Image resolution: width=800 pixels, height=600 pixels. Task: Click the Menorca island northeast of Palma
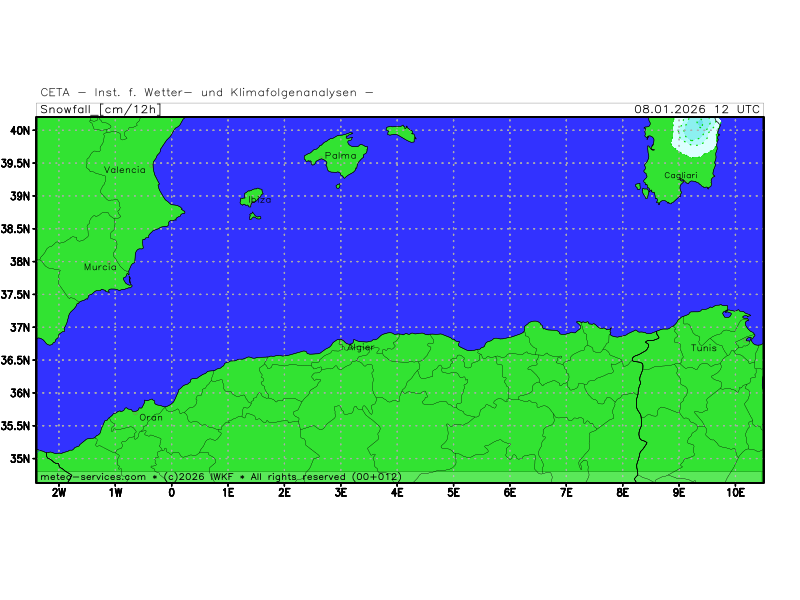point(400,133)
